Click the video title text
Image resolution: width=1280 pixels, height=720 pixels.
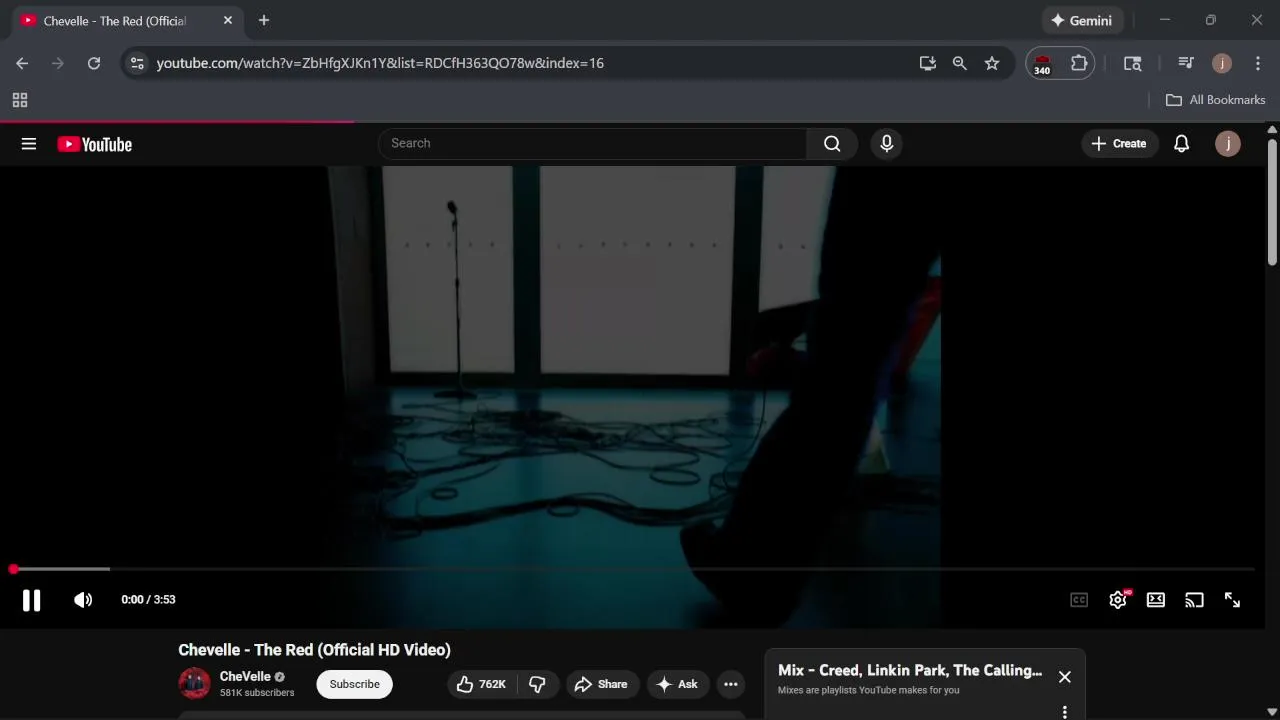(314, 650)
